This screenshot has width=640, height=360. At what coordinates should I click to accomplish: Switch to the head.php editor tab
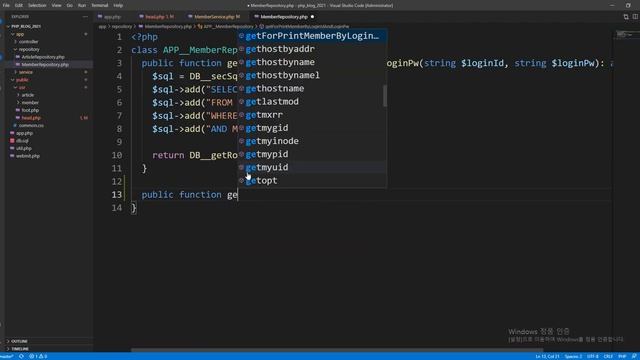point(157,17)
